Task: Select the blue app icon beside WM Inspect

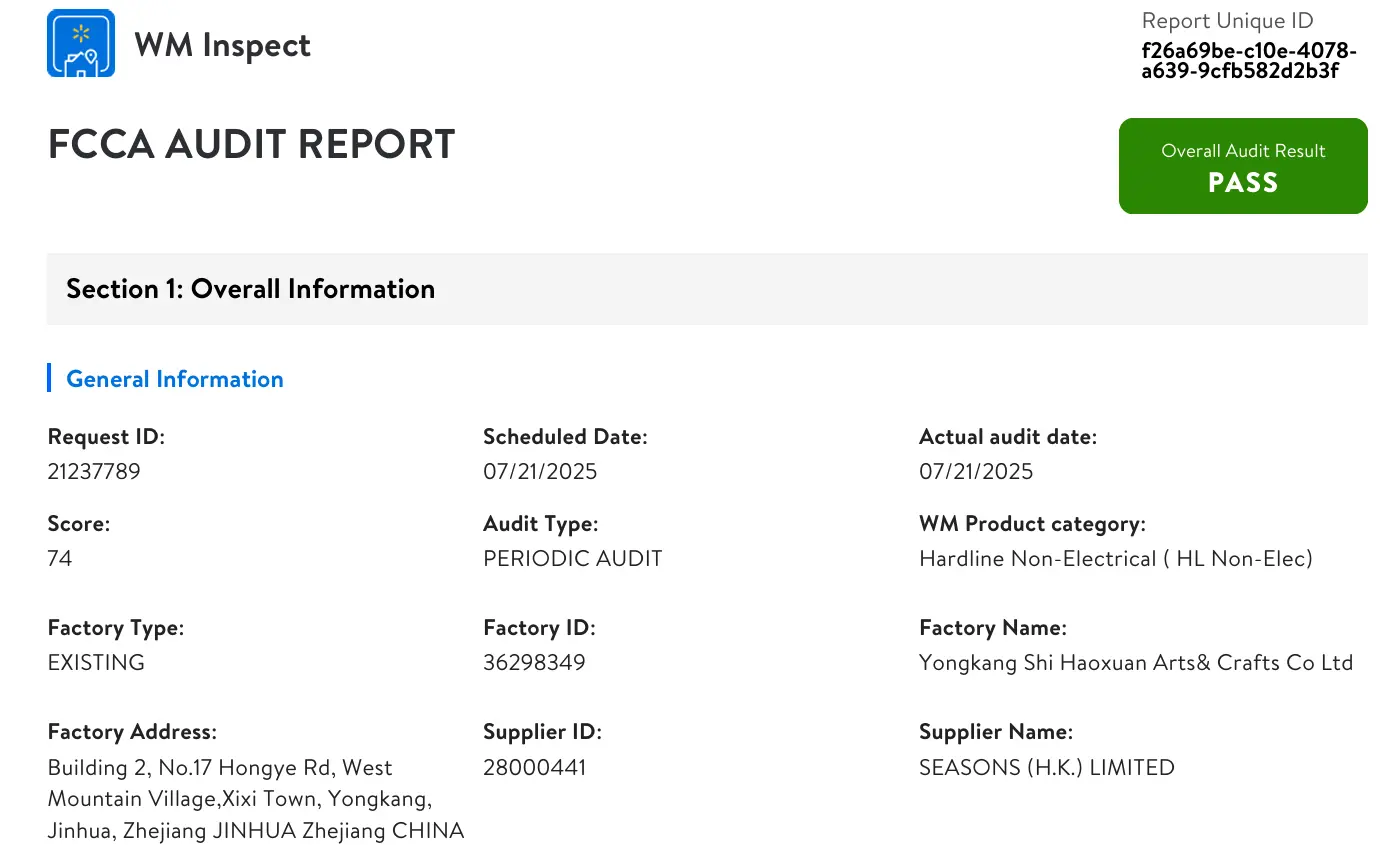Action: point(80,43)
